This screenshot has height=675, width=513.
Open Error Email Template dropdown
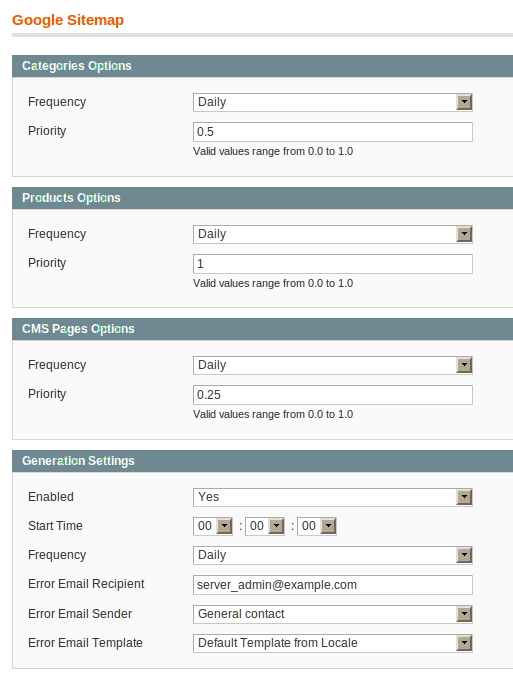pyautogui.click(x=333, y=643)
